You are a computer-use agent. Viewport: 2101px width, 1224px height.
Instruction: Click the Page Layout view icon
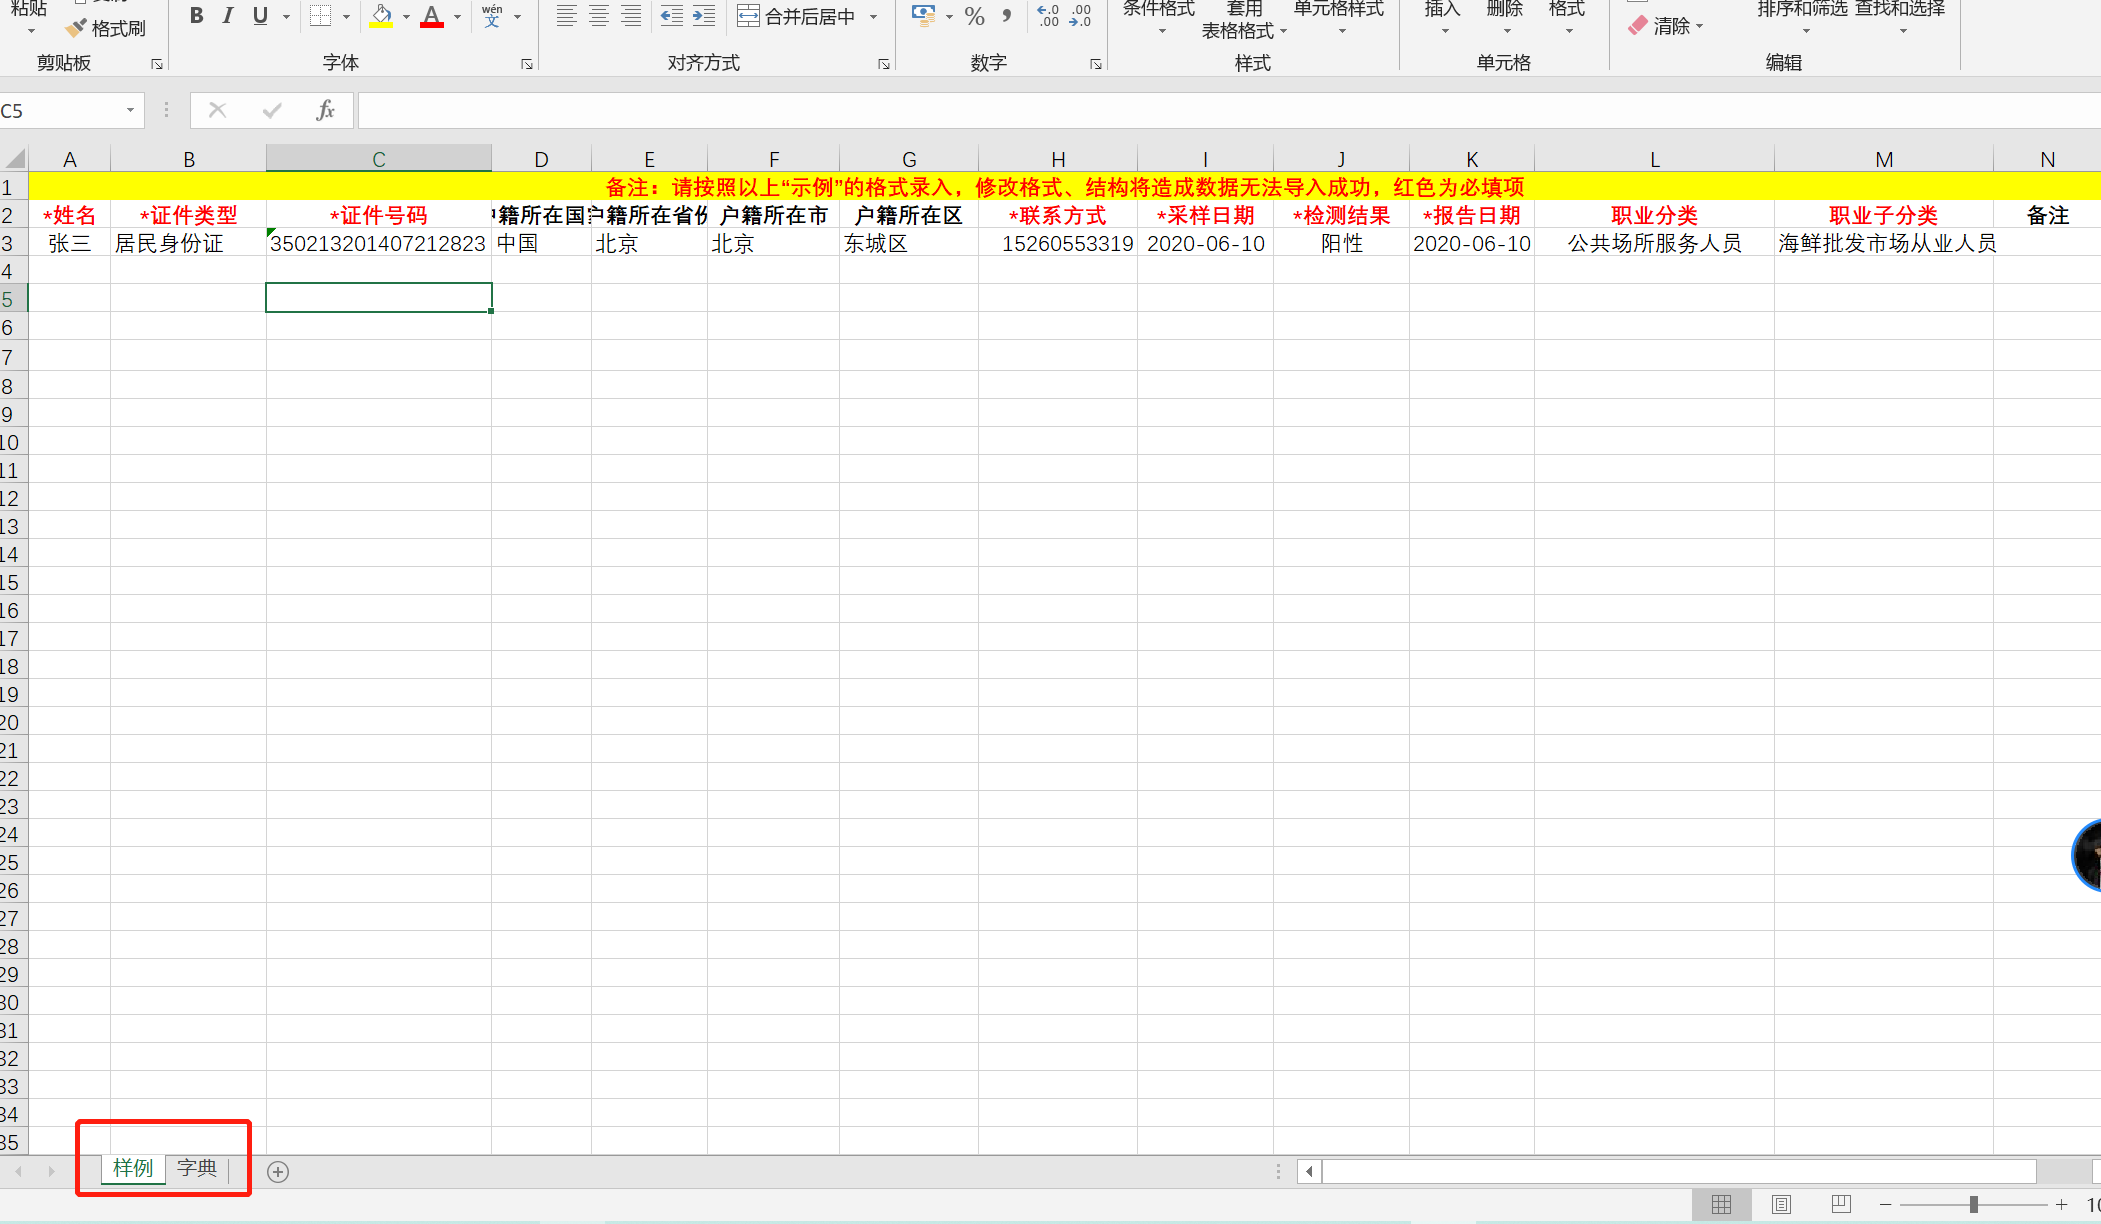(x=1781, y=1205)
